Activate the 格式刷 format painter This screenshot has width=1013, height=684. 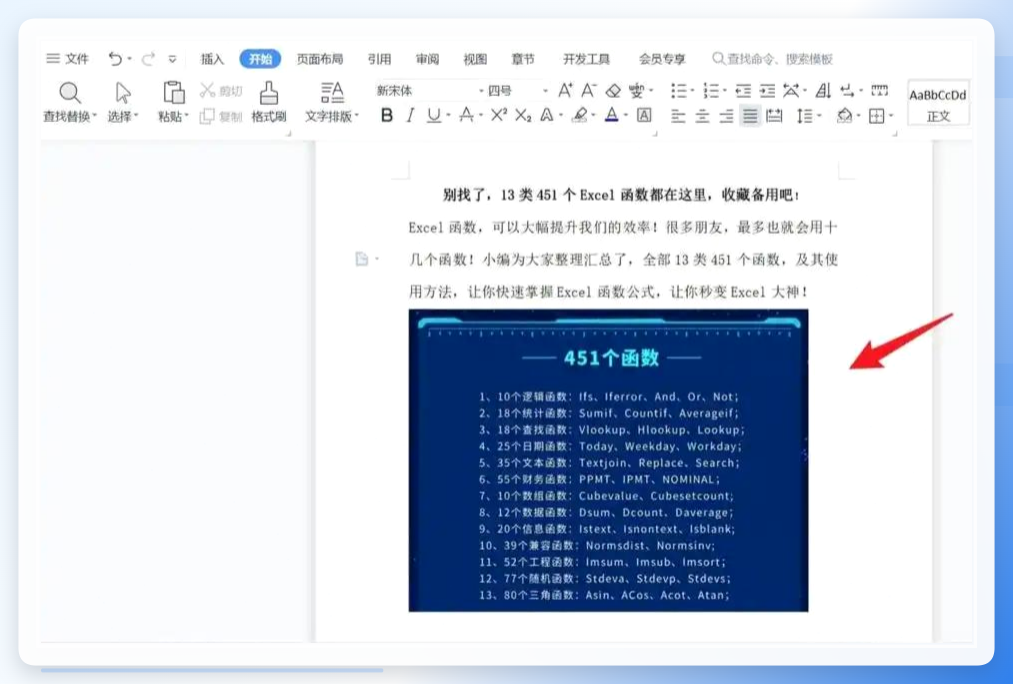(269, 102)
